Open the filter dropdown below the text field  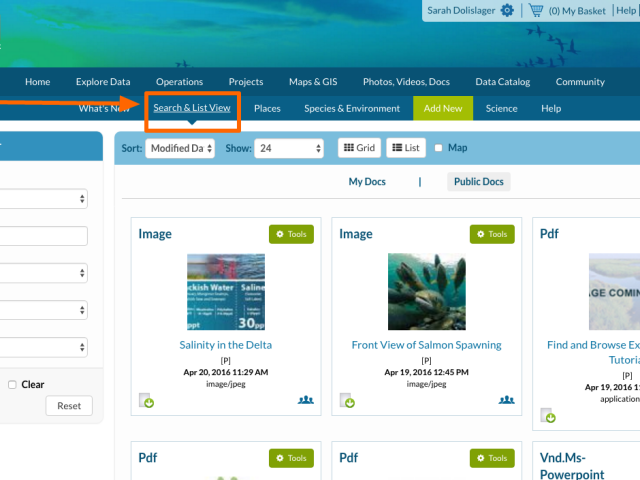(x=44, y=273)
